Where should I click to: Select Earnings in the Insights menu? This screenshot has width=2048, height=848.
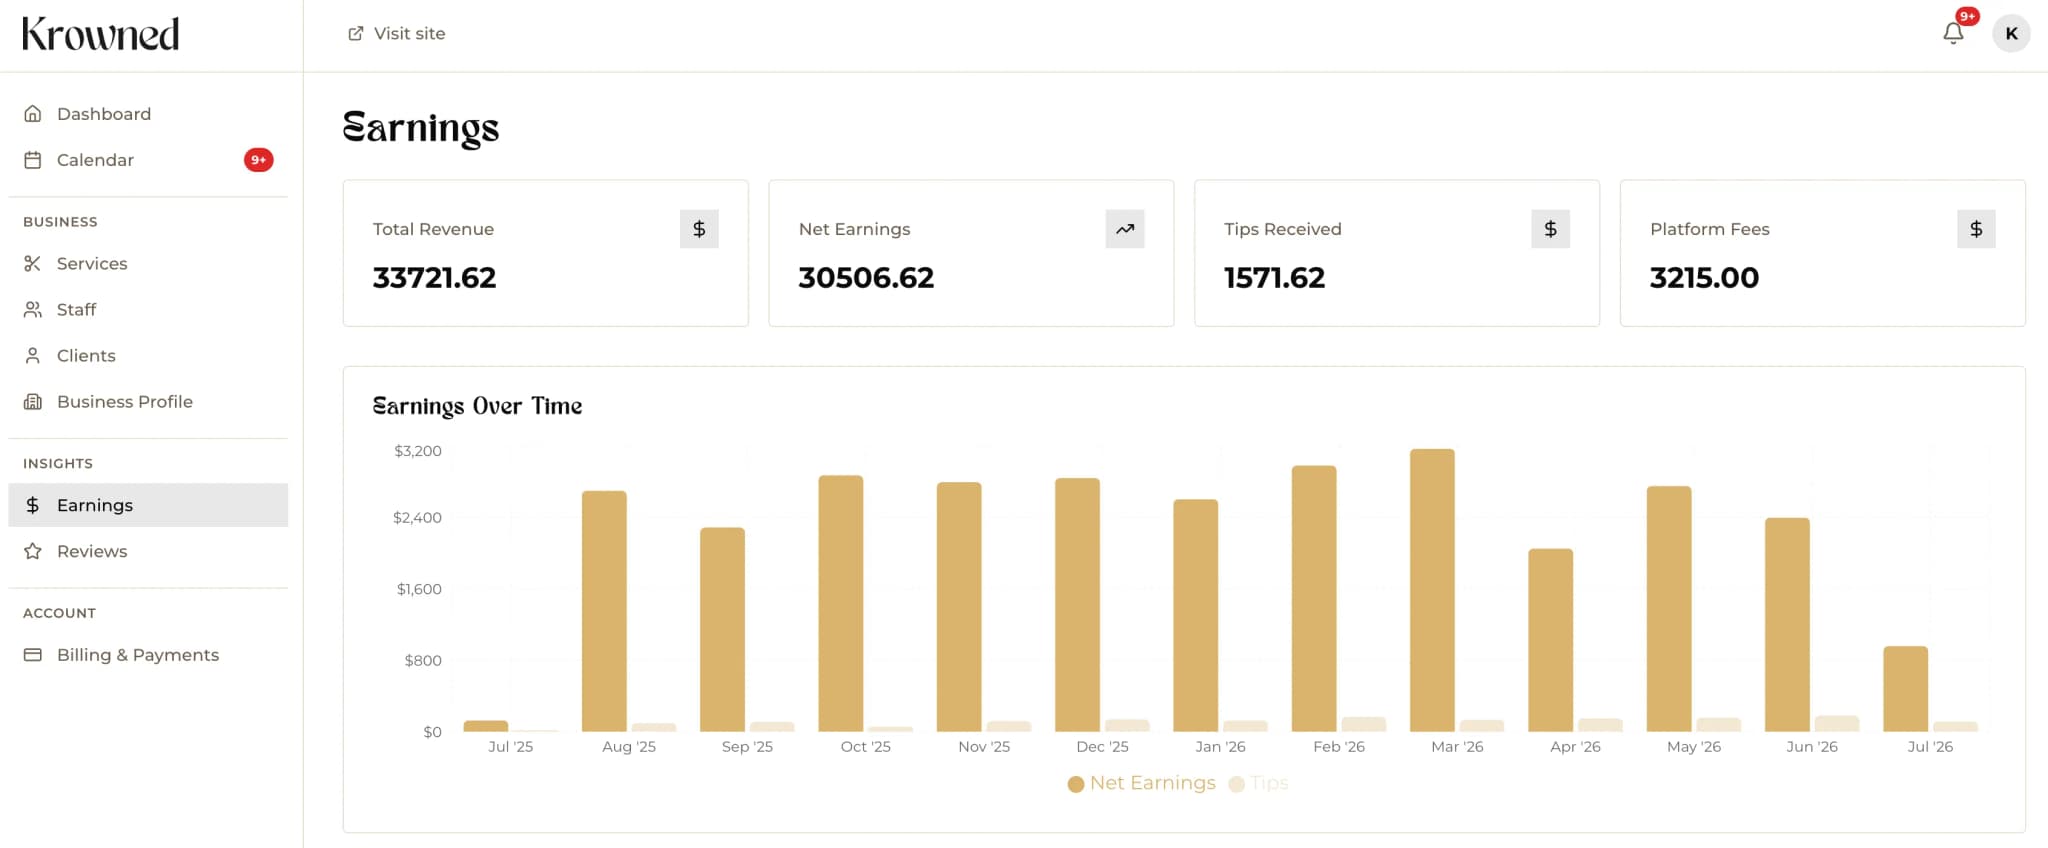148,505
